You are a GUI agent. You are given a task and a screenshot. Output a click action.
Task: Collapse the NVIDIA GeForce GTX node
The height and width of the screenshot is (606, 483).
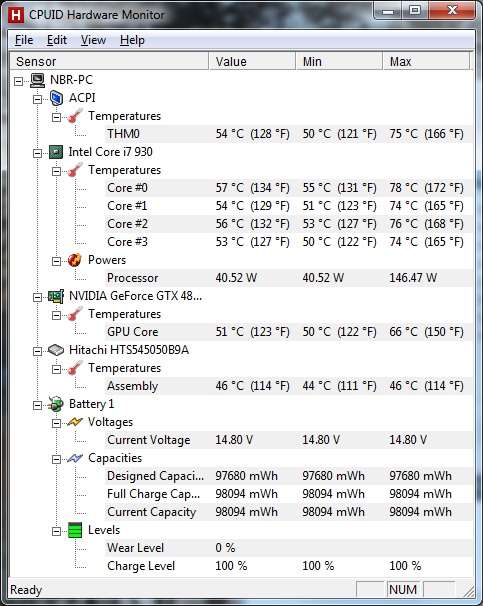pyautogui.click(x=37, y=297)
